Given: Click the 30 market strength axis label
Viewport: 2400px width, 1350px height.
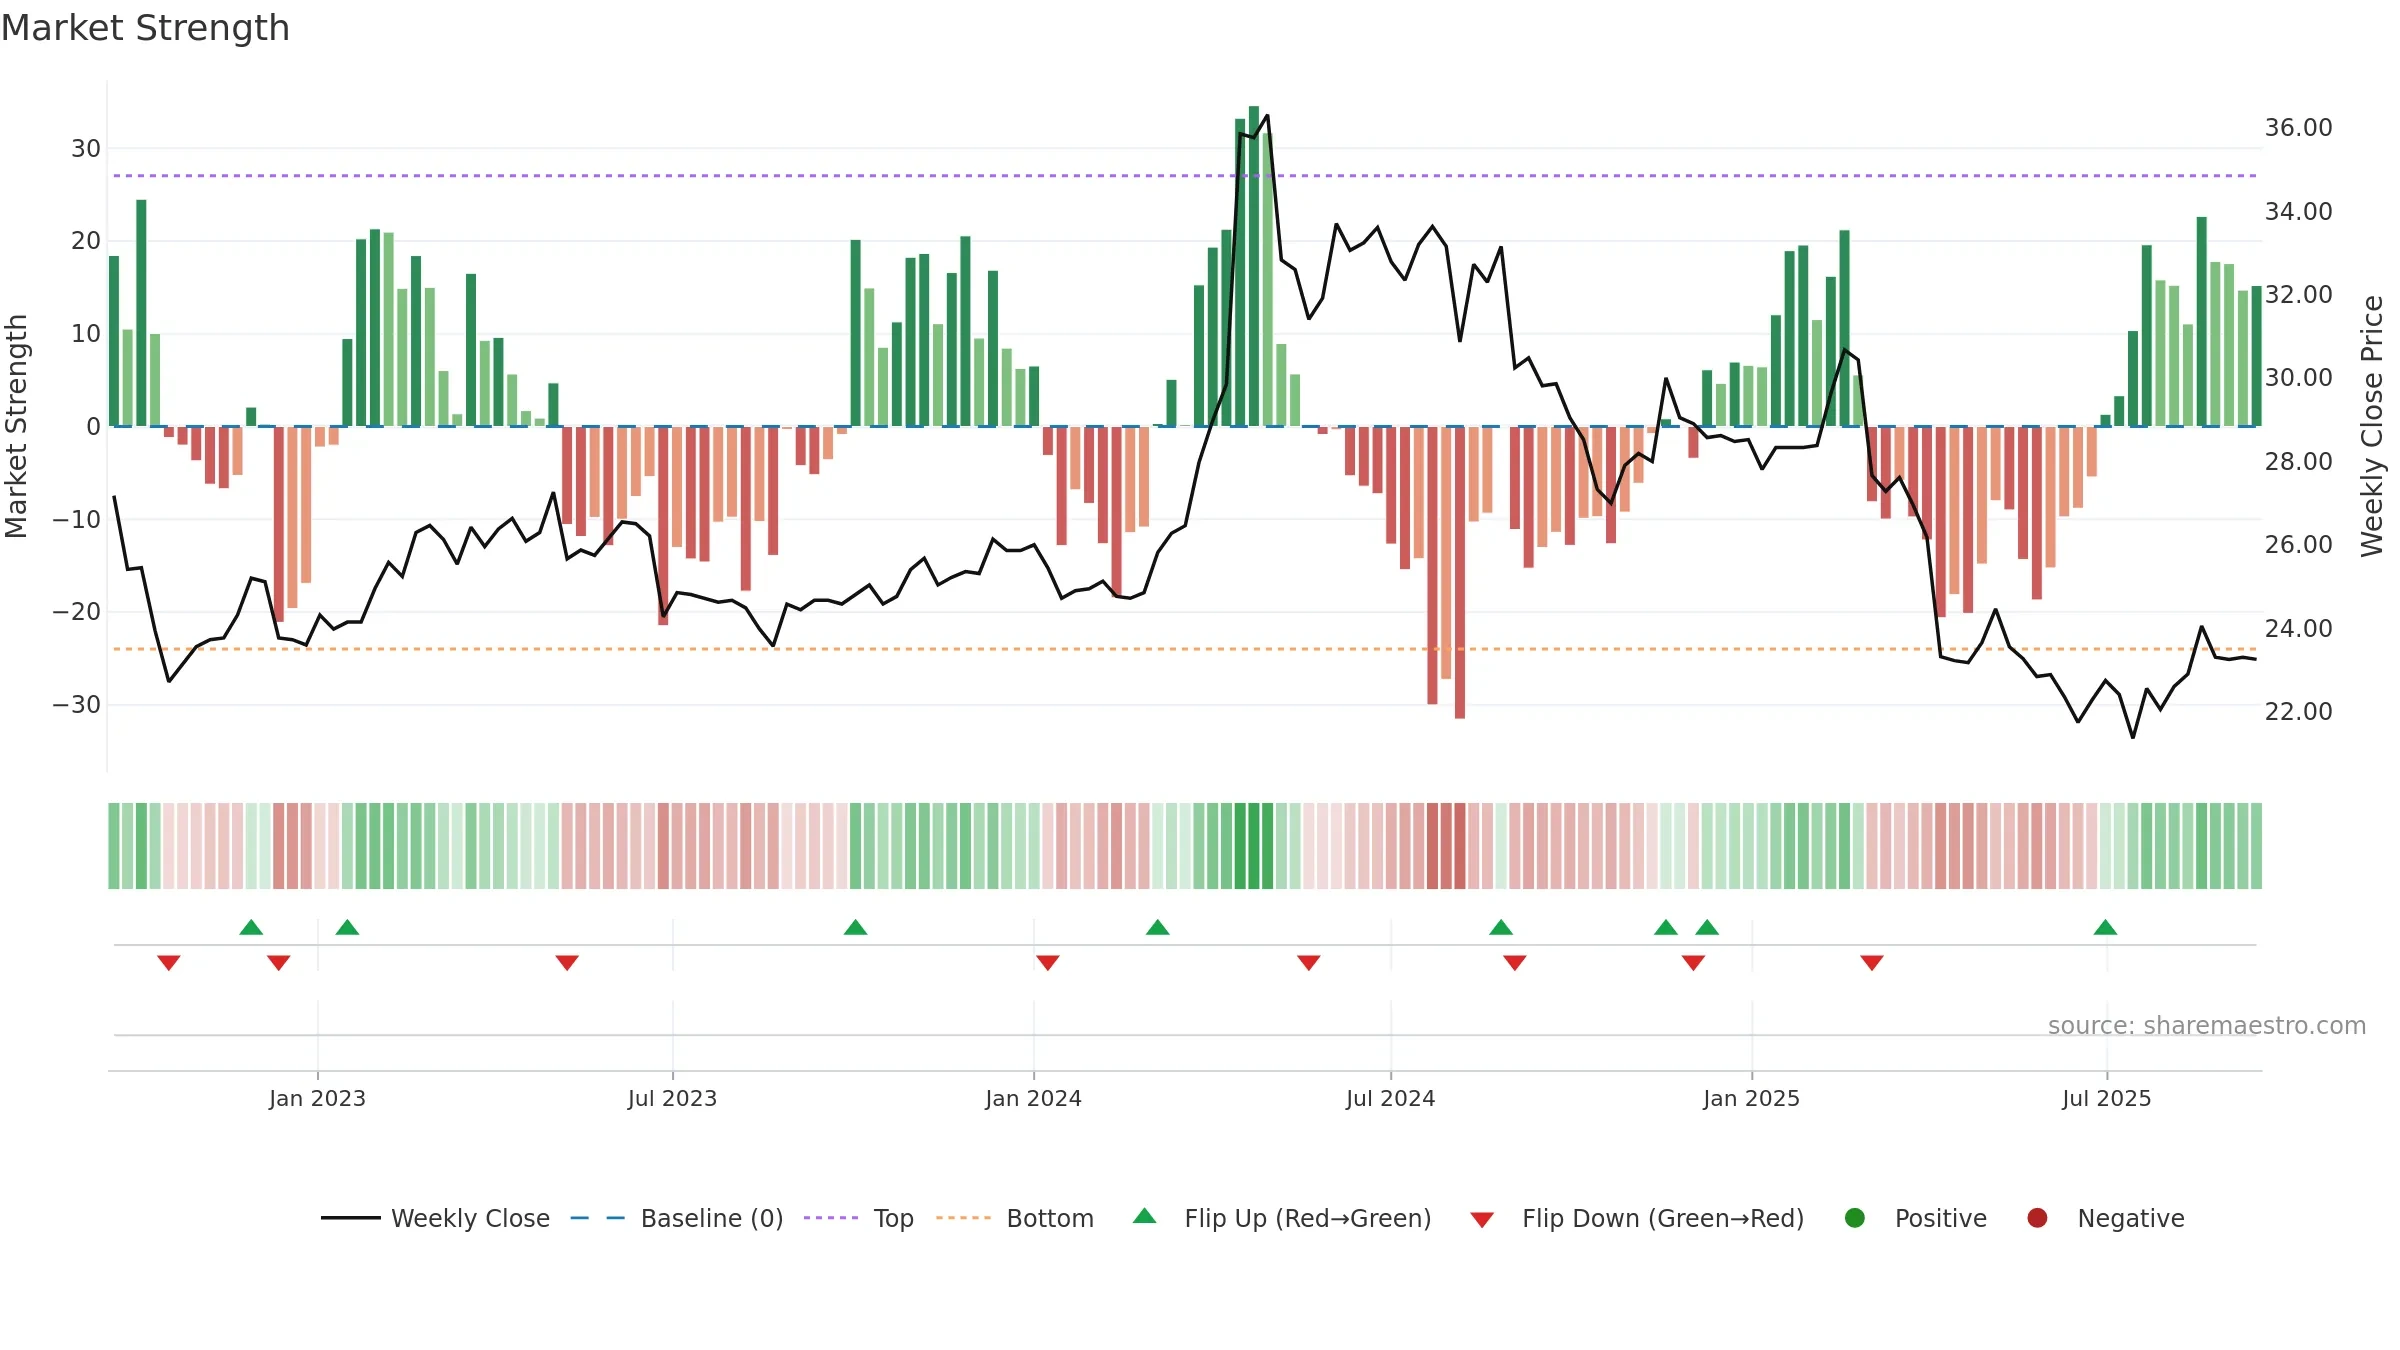Looking at the screenshot, I should coord(86,148).
